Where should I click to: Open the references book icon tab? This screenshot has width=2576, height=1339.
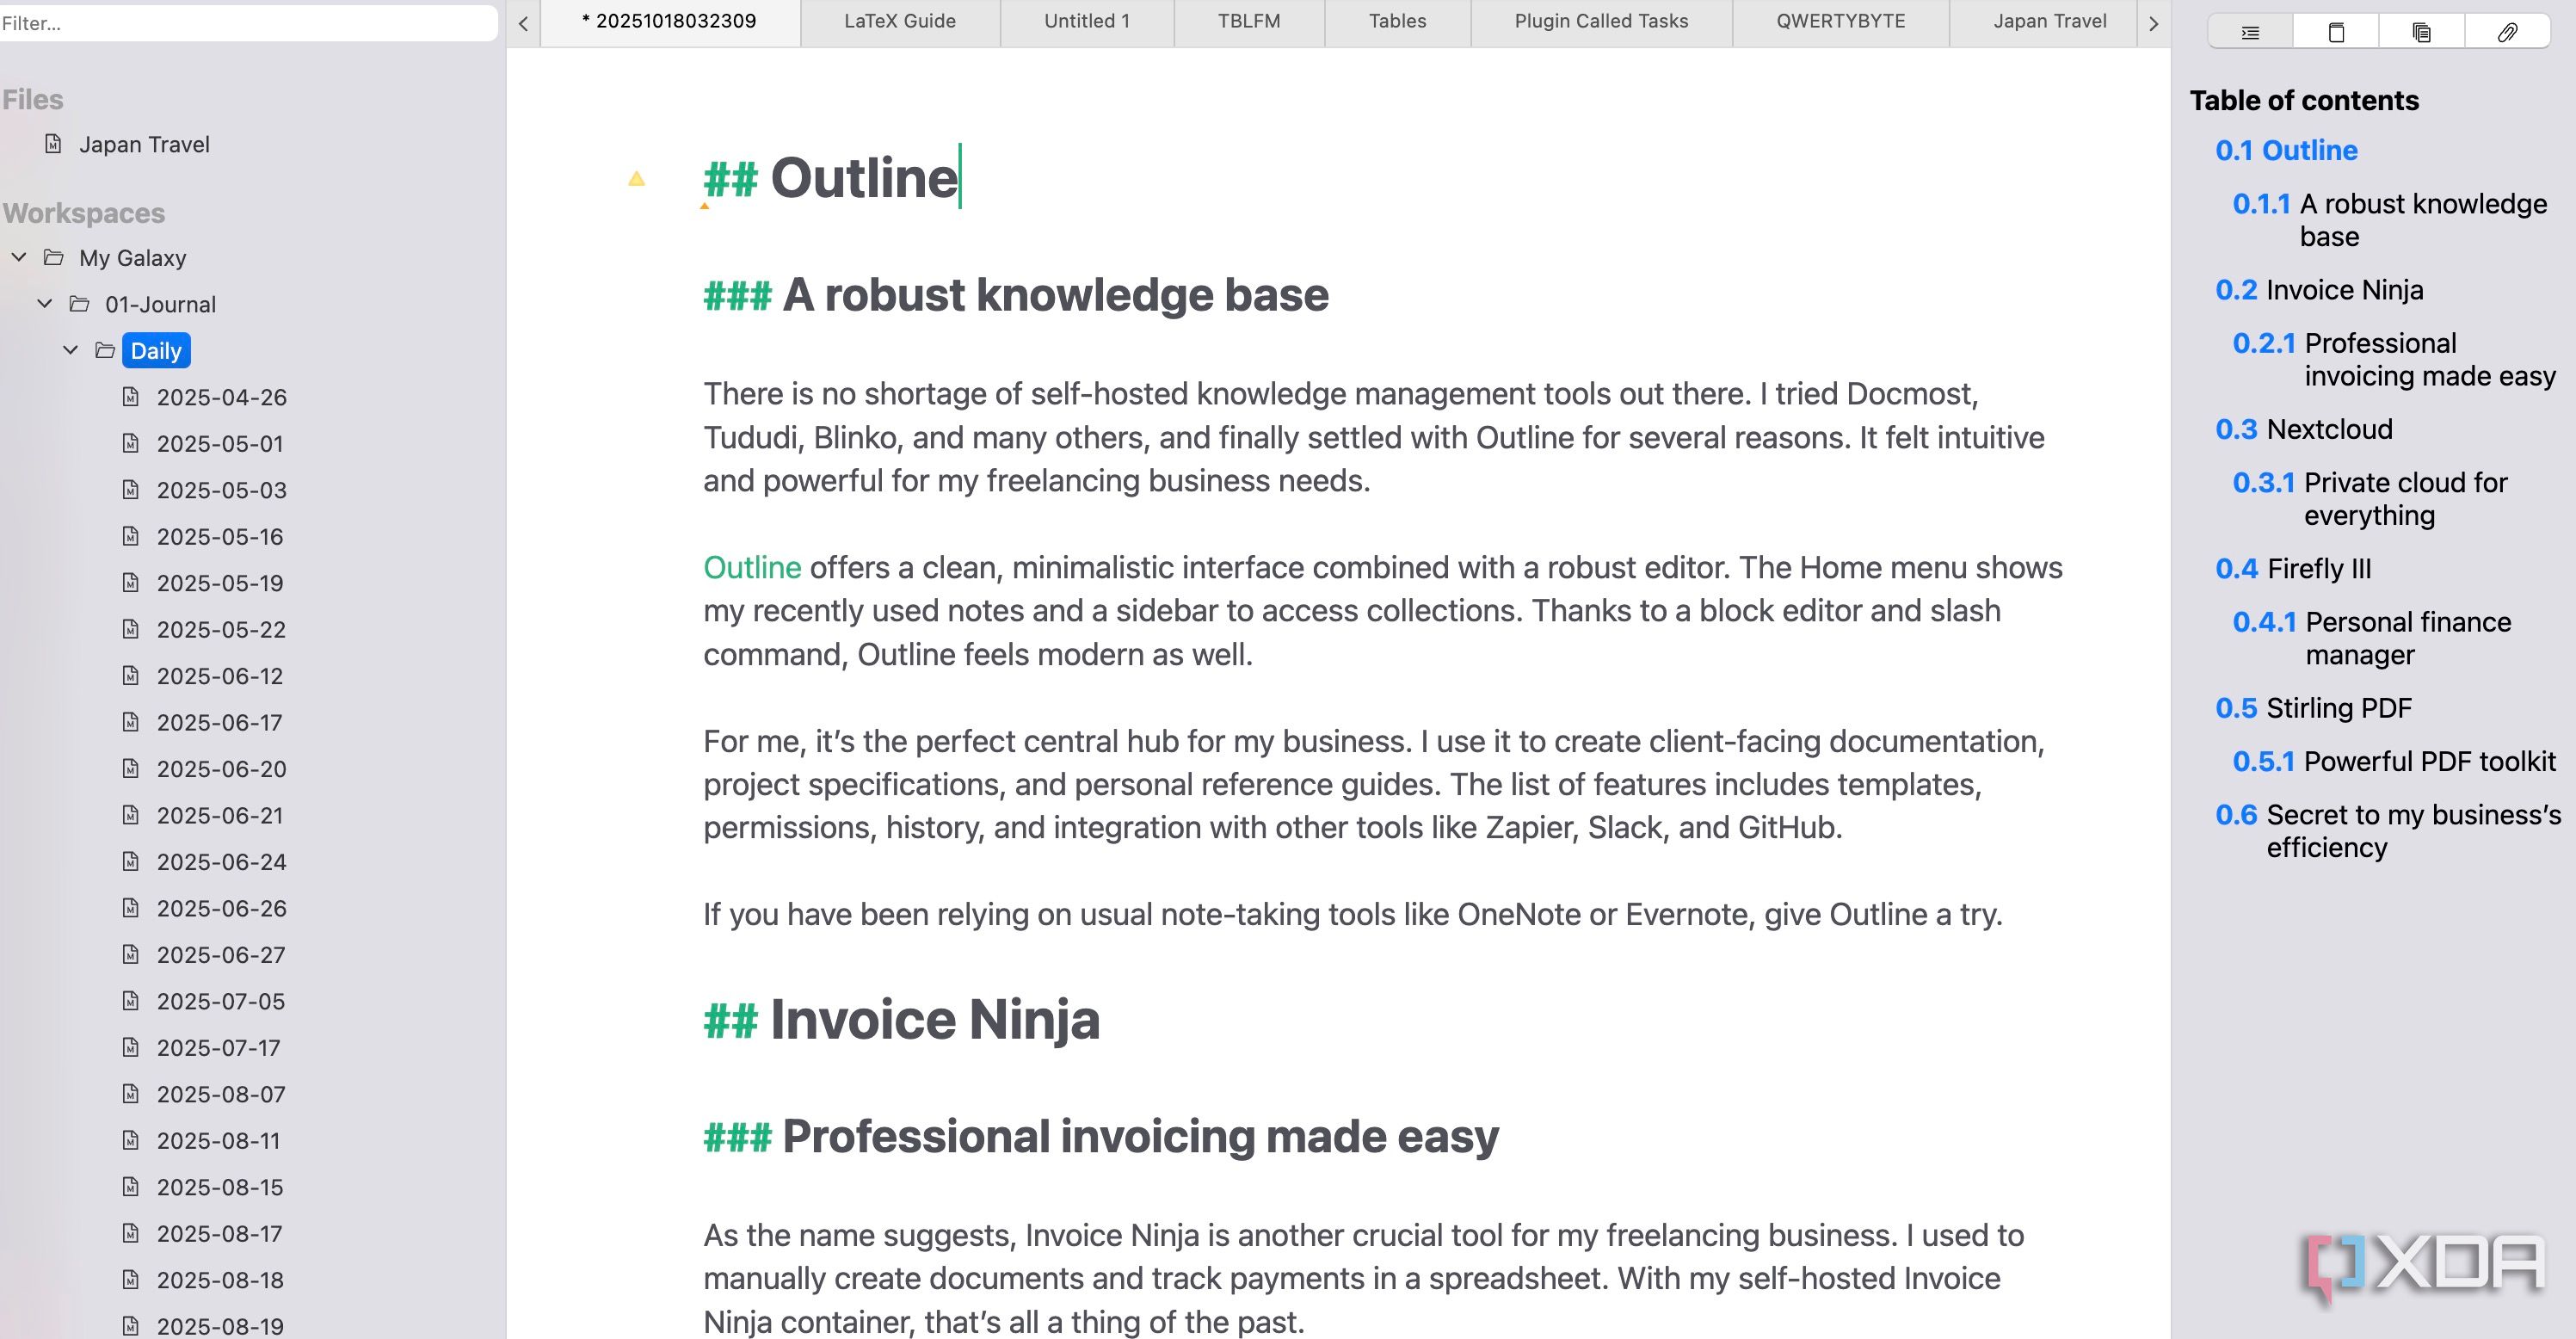(x=2336, y=32)
